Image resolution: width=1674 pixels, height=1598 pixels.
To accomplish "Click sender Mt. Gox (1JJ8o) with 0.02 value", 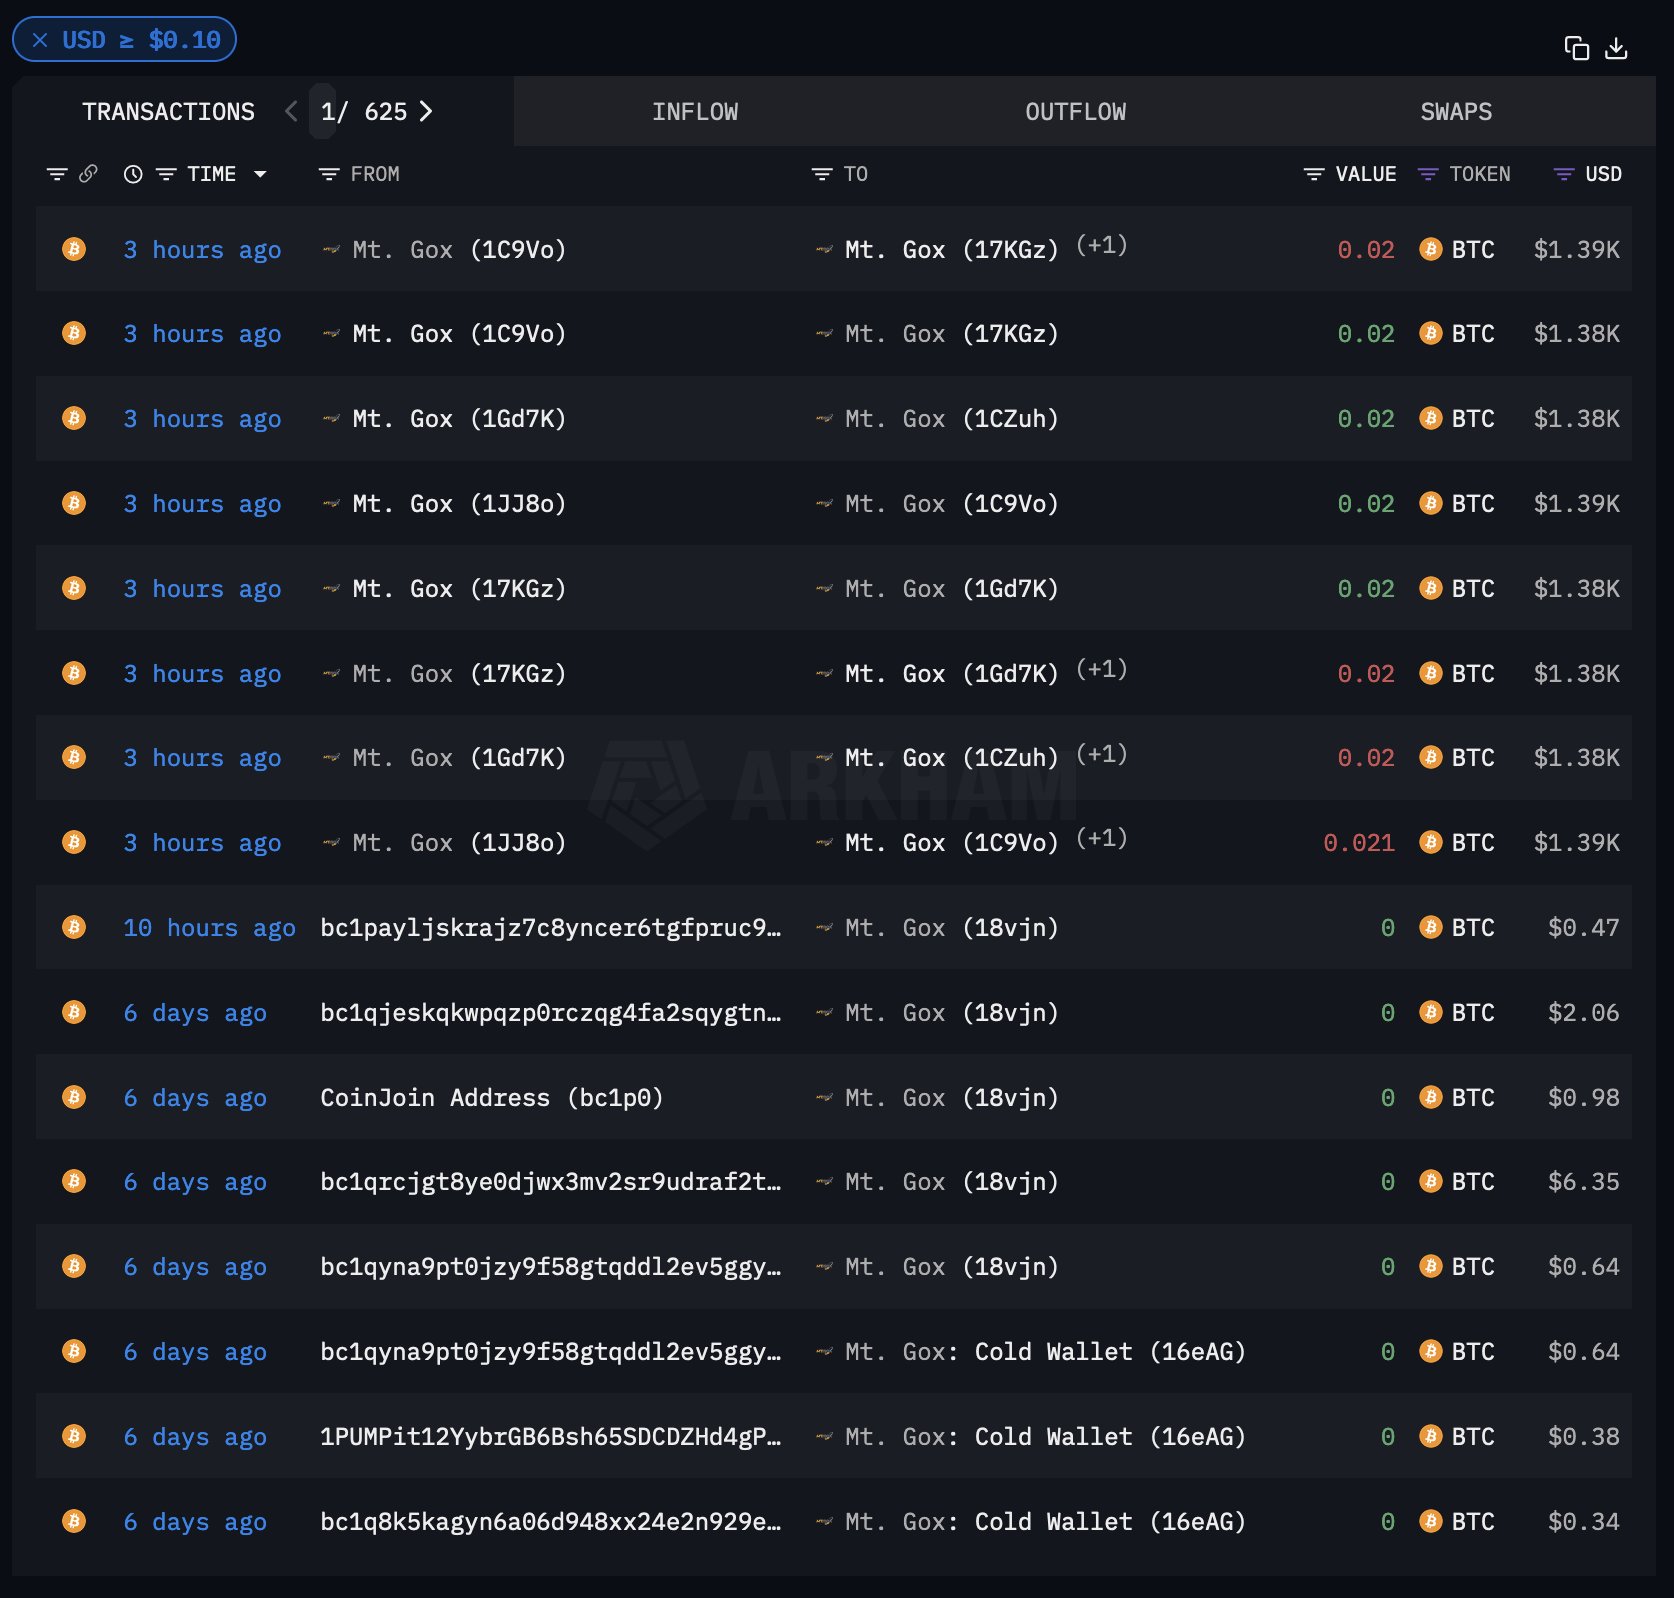I will [459, 504].
